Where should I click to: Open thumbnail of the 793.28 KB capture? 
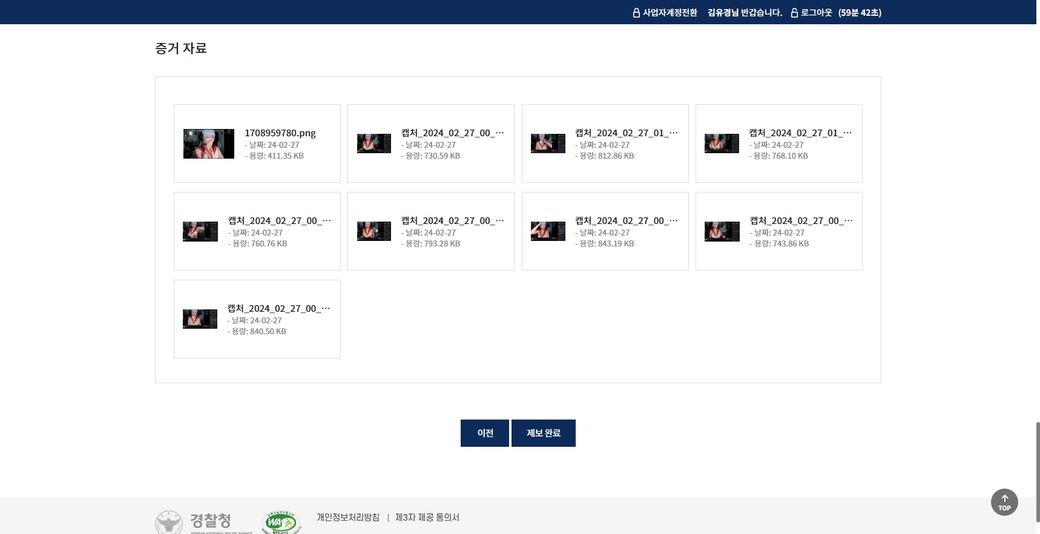(x=374, y=232)
